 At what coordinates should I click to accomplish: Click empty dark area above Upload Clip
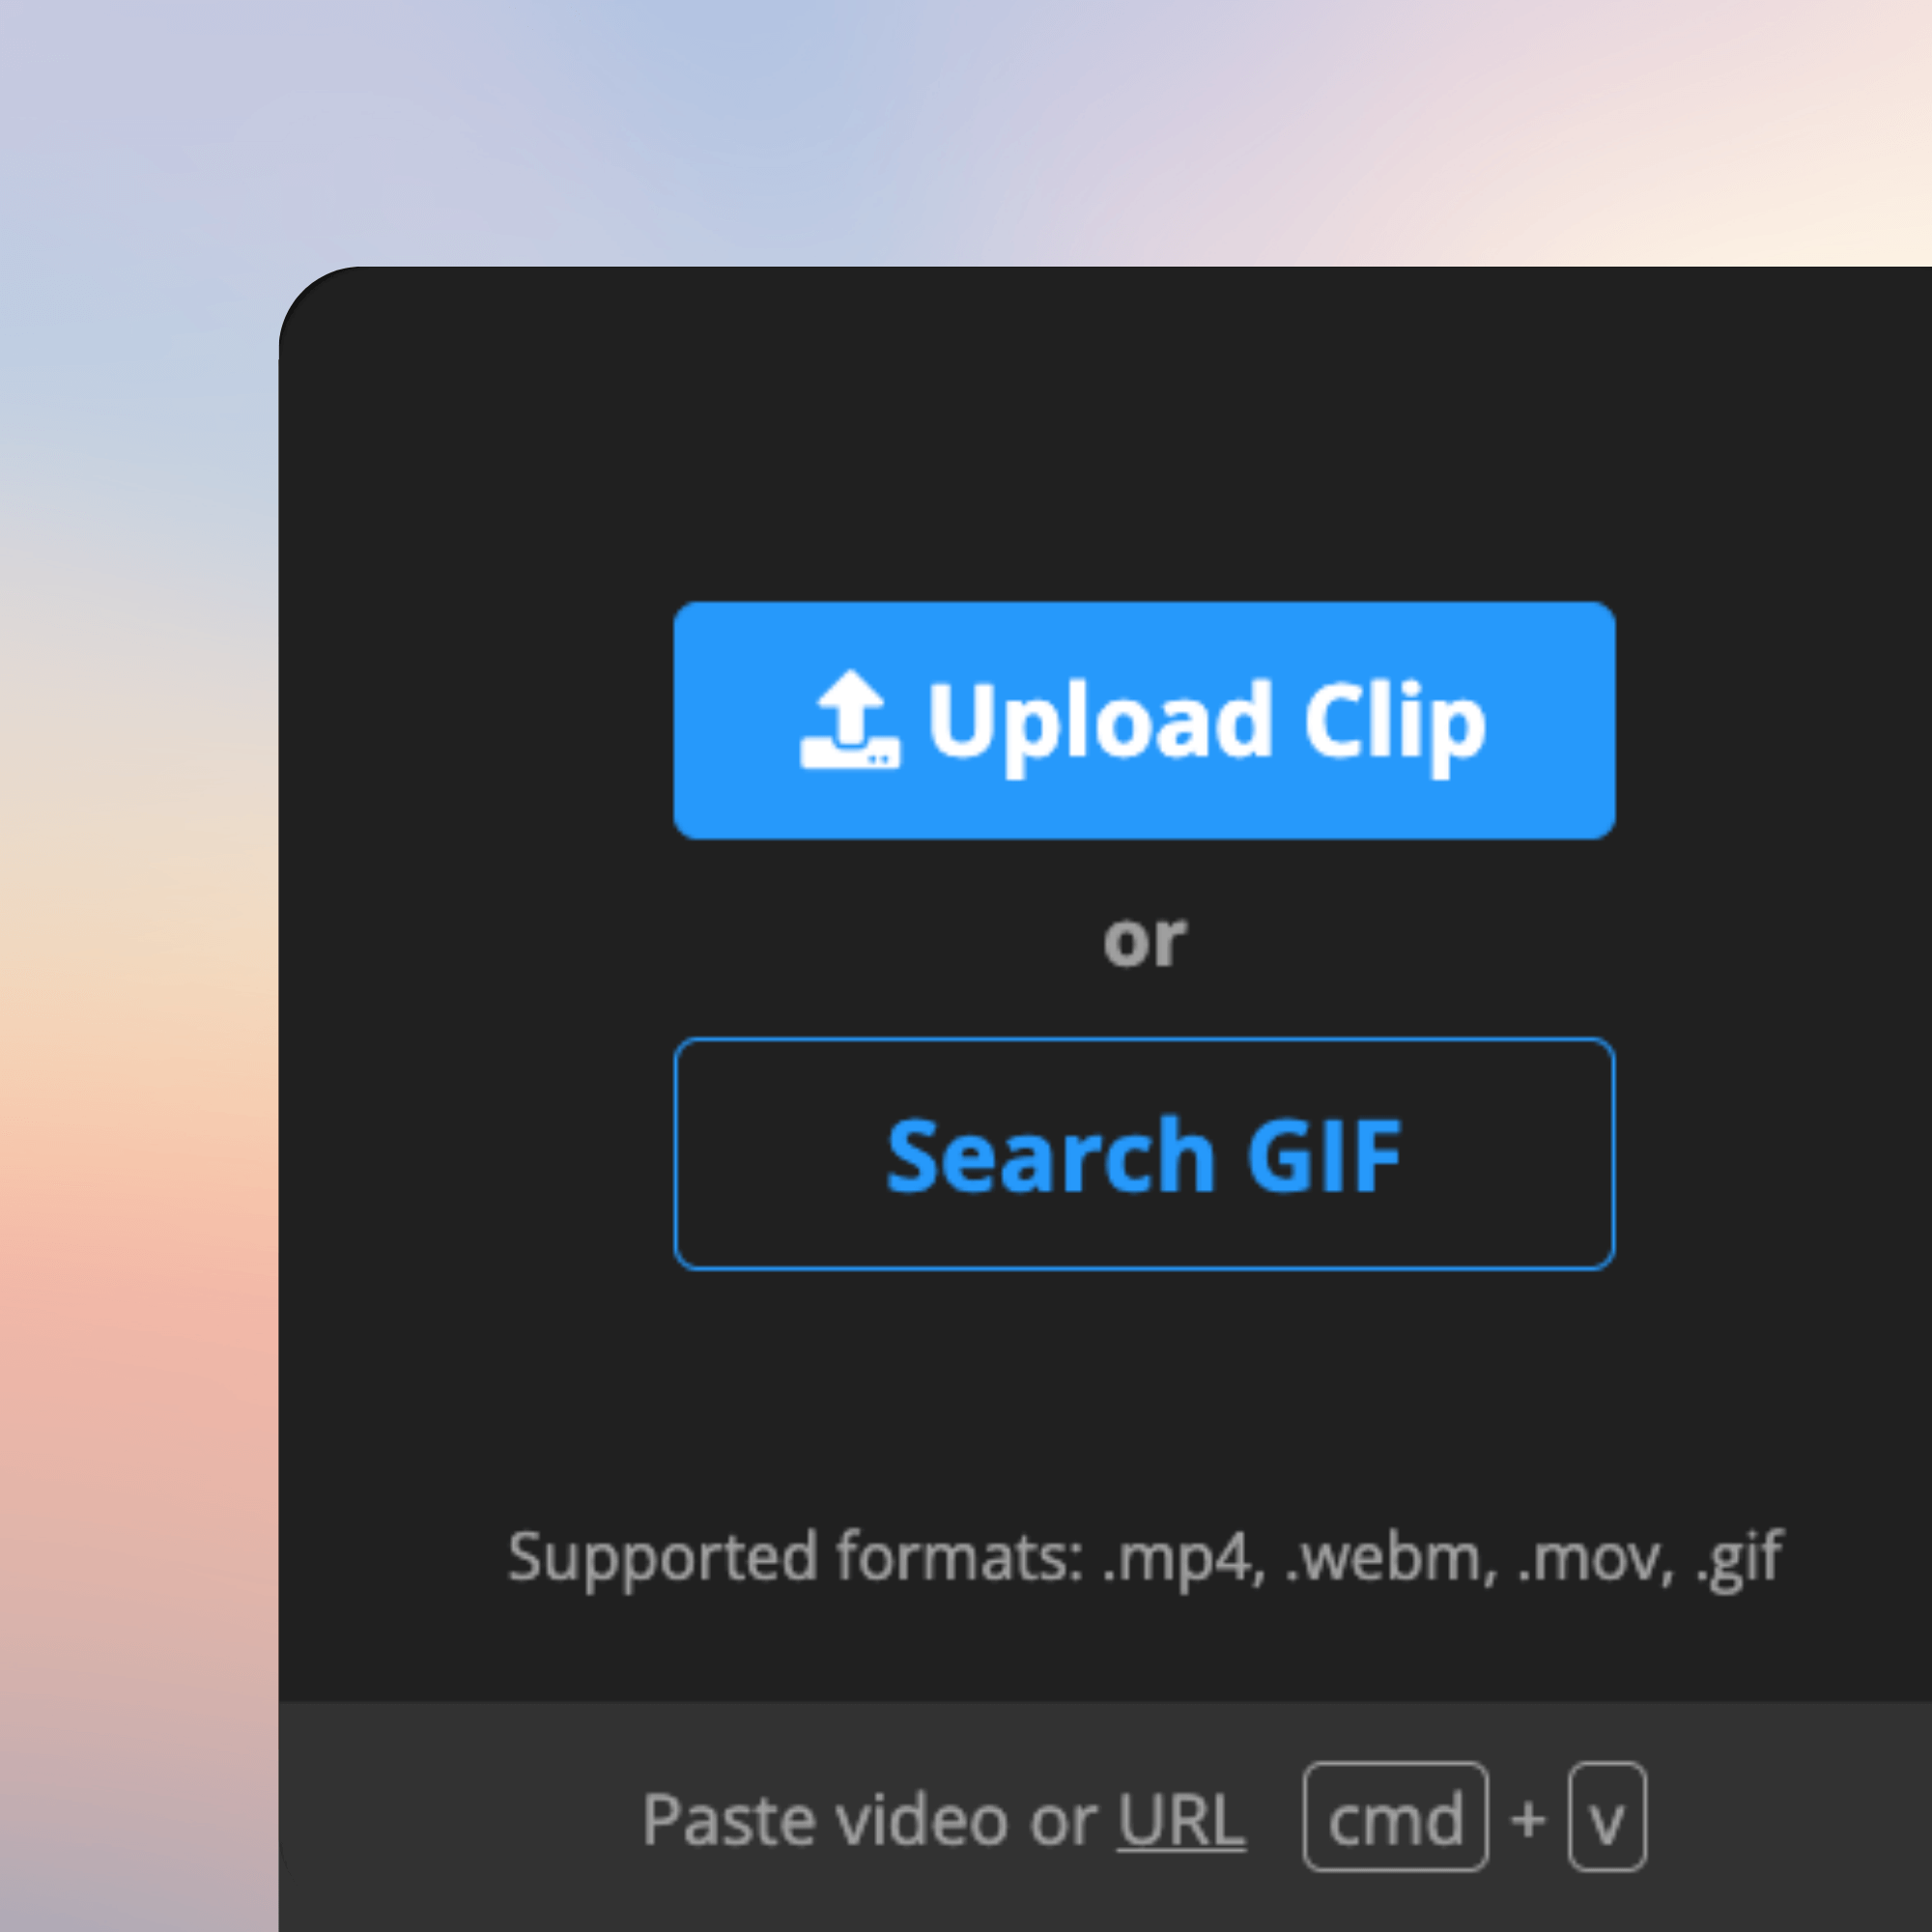(1144, 440)
